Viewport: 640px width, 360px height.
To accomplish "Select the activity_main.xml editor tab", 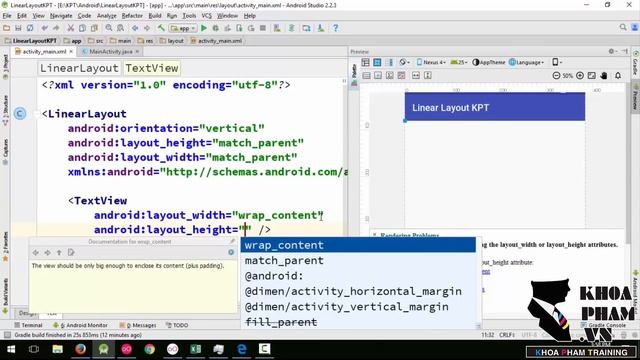I will click(44, 51).
